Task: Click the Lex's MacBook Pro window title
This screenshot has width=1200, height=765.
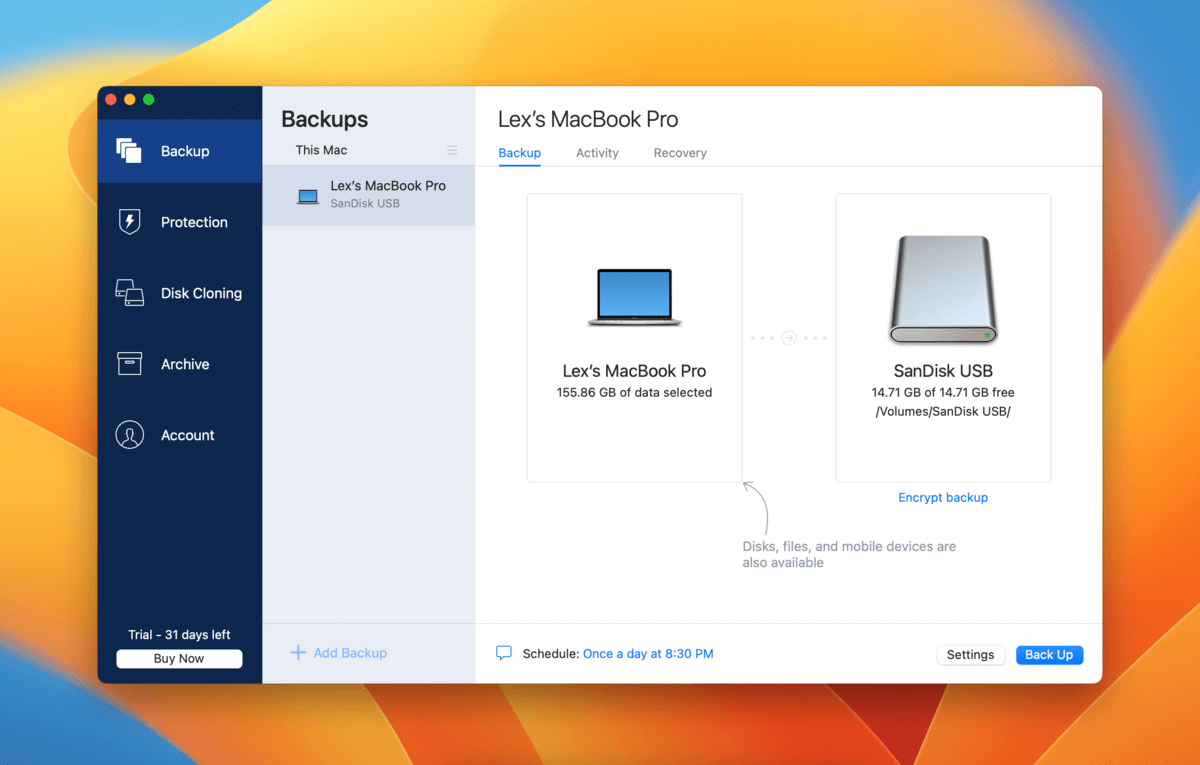Action: pos(588,120)
